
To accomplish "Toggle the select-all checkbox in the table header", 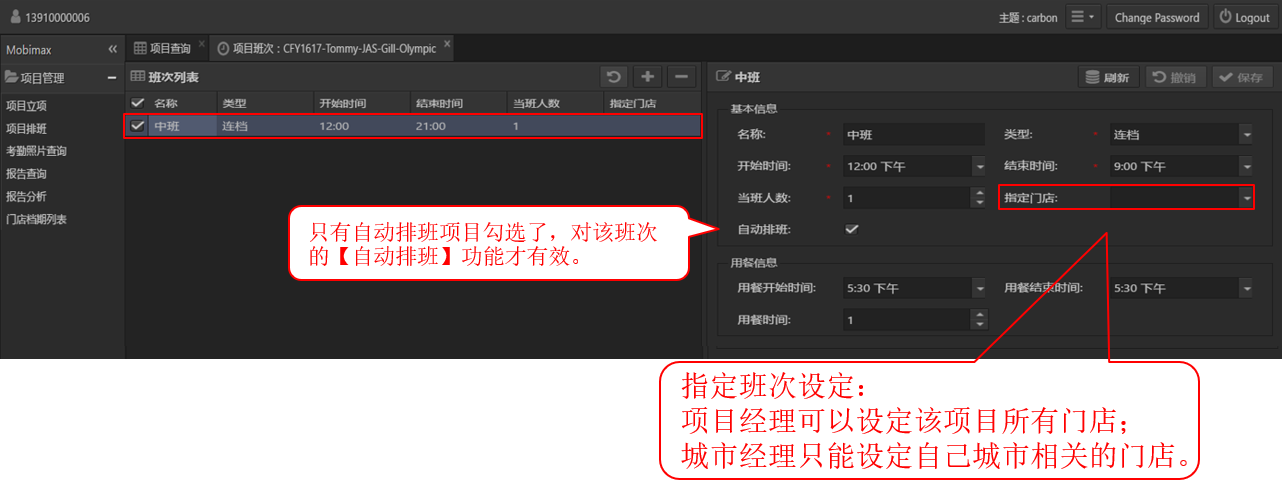I will point(138,103).
